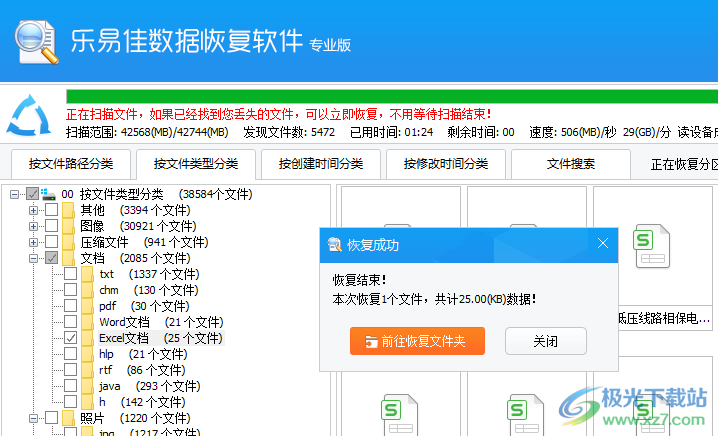Collapse the 照片 tree node

coord(33,419)
